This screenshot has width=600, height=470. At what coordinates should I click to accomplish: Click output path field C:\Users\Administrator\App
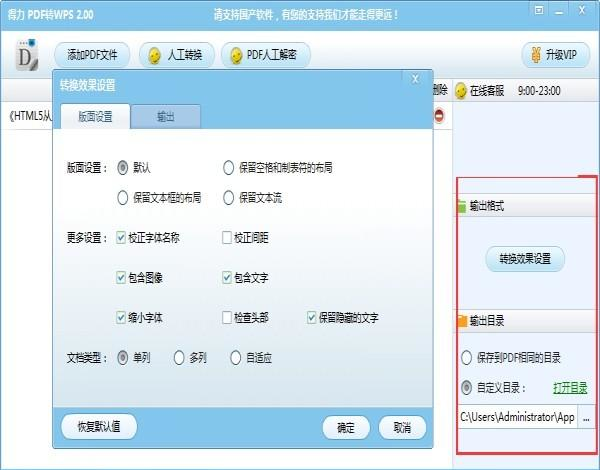click(517, 417)
